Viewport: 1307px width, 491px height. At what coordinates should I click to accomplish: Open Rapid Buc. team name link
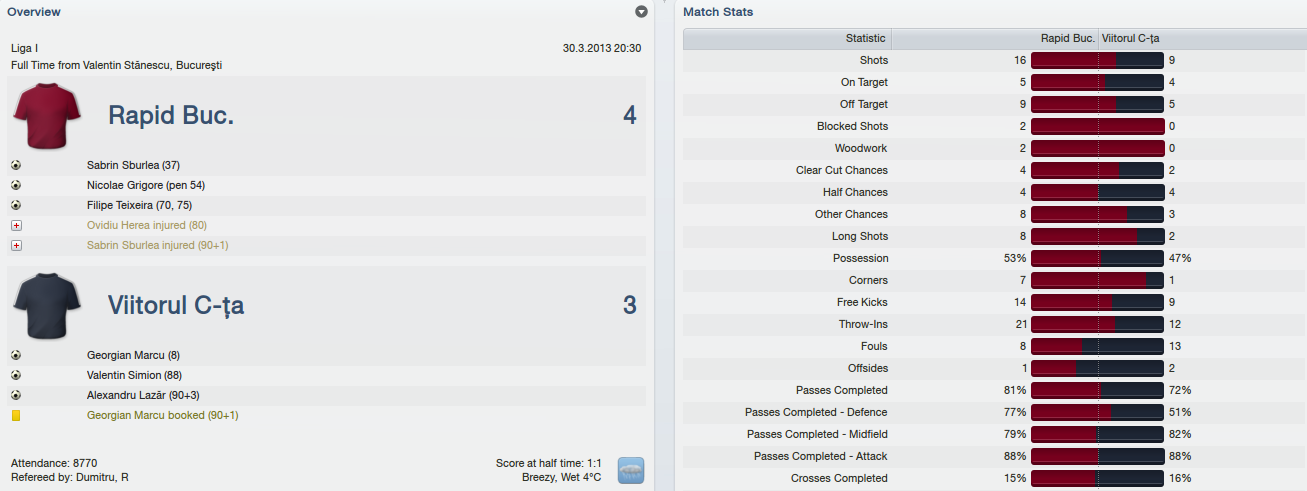171,116
